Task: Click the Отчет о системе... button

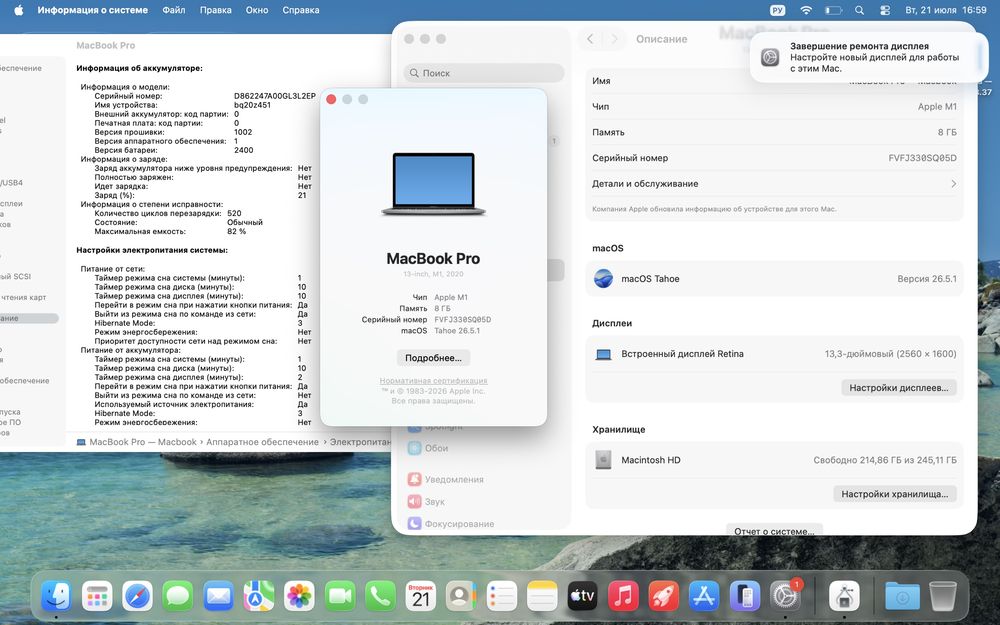Action: pos(774,531)
